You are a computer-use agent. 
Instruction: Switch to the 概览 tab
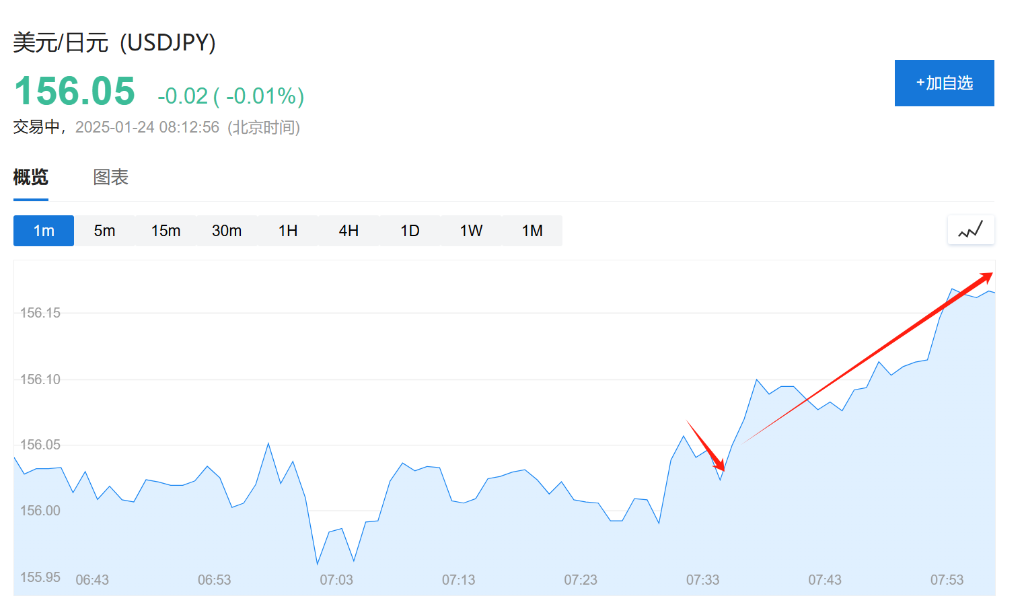point(31,177)
